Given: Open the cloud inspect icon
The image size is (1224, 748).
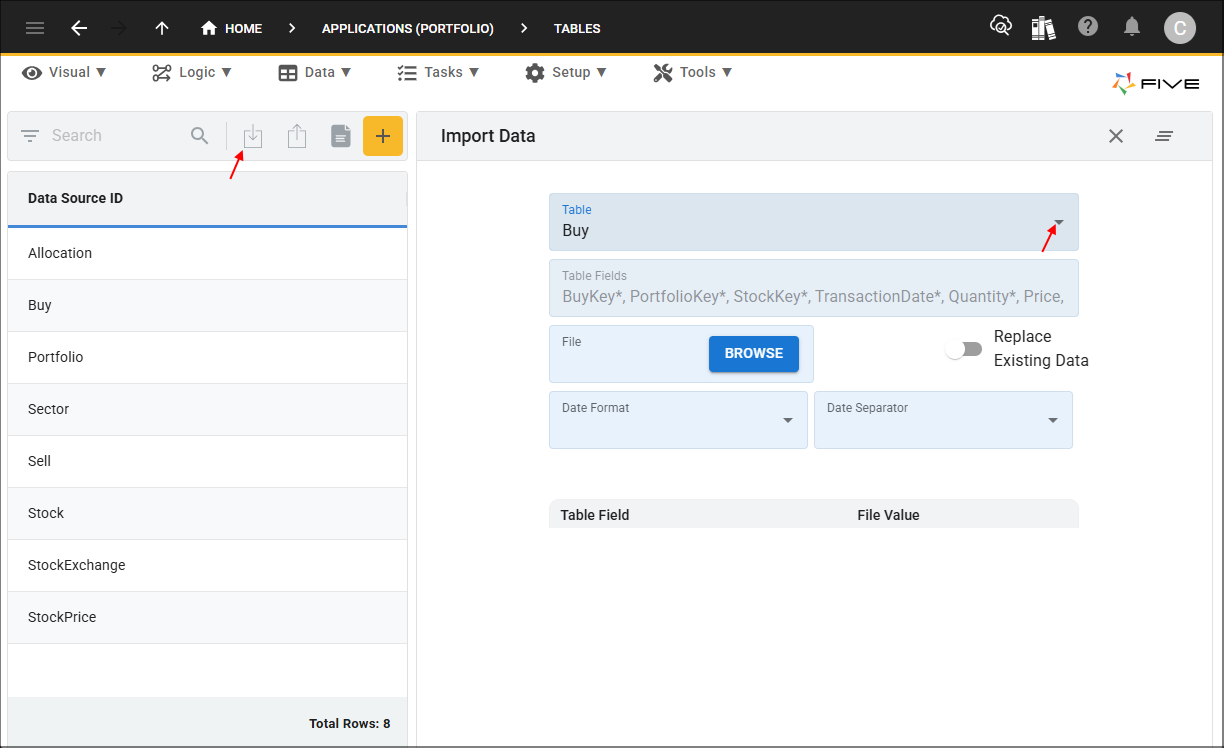Looking at the screenshot, I should 1000,27.
